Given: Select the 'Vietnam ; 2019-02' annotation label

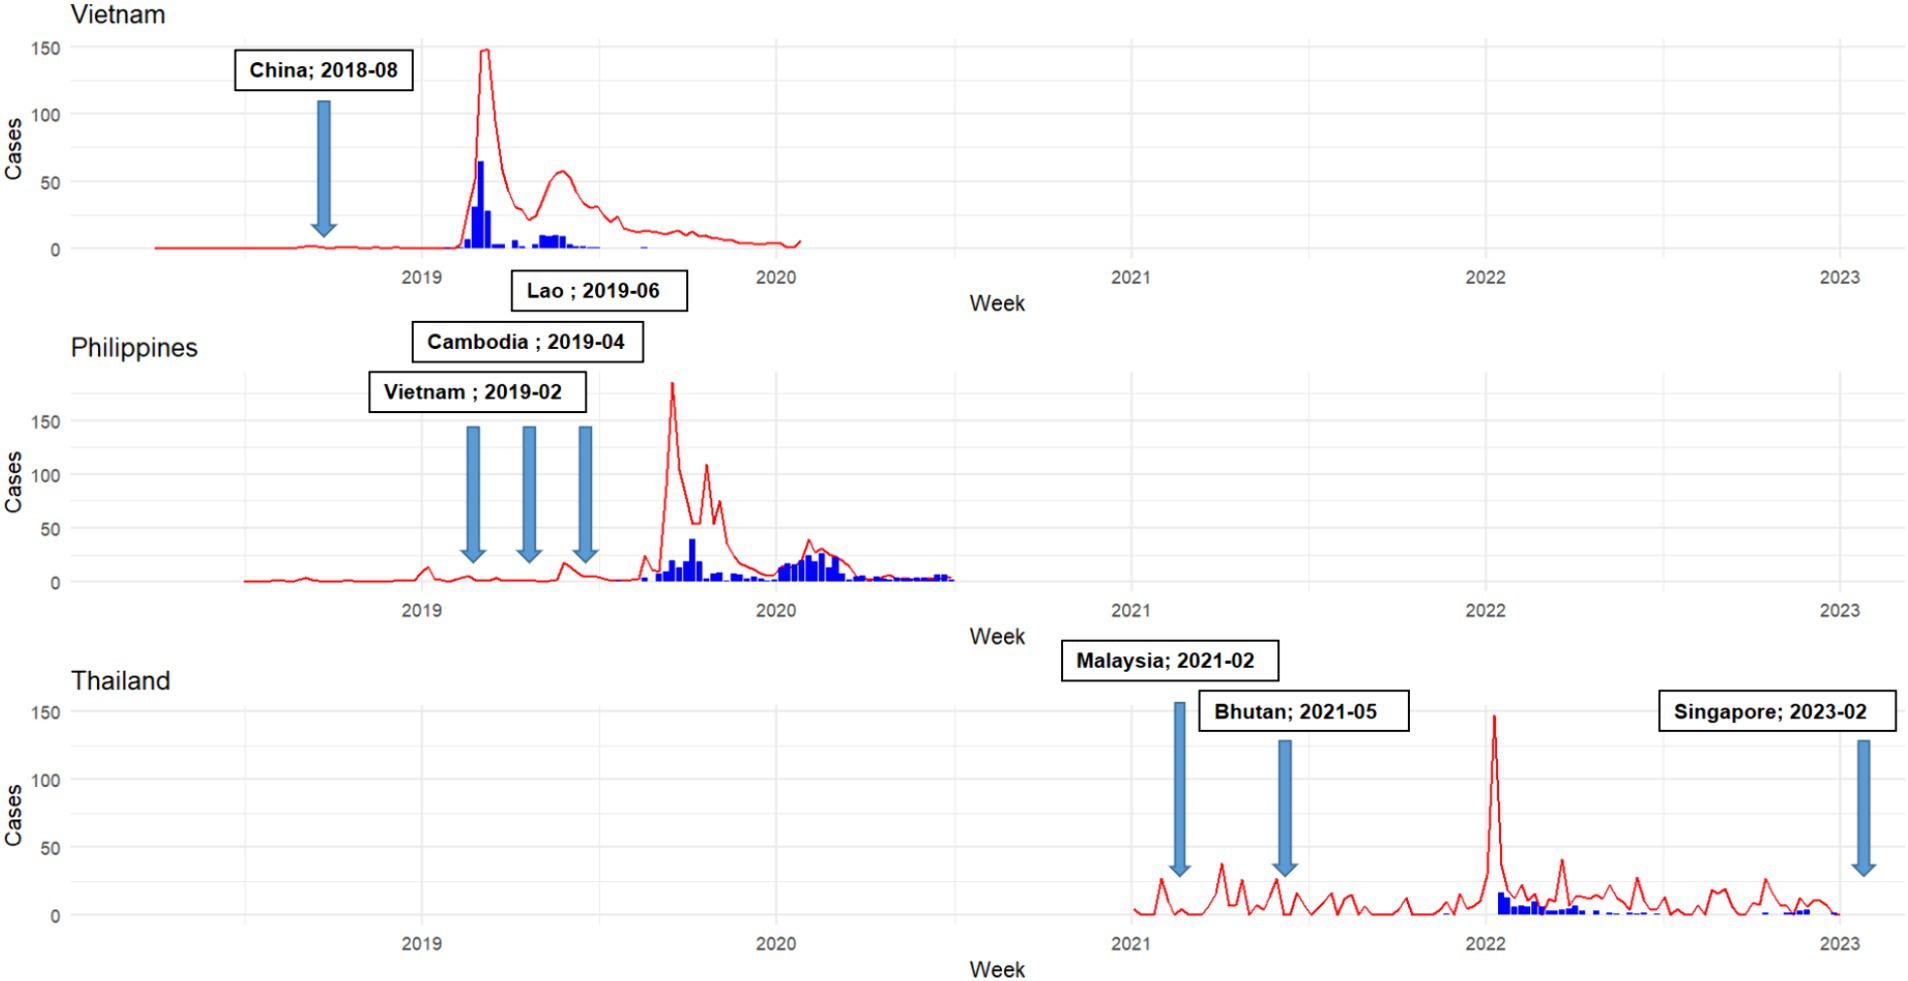Looking at the screenshot, I should click(477, 392).
